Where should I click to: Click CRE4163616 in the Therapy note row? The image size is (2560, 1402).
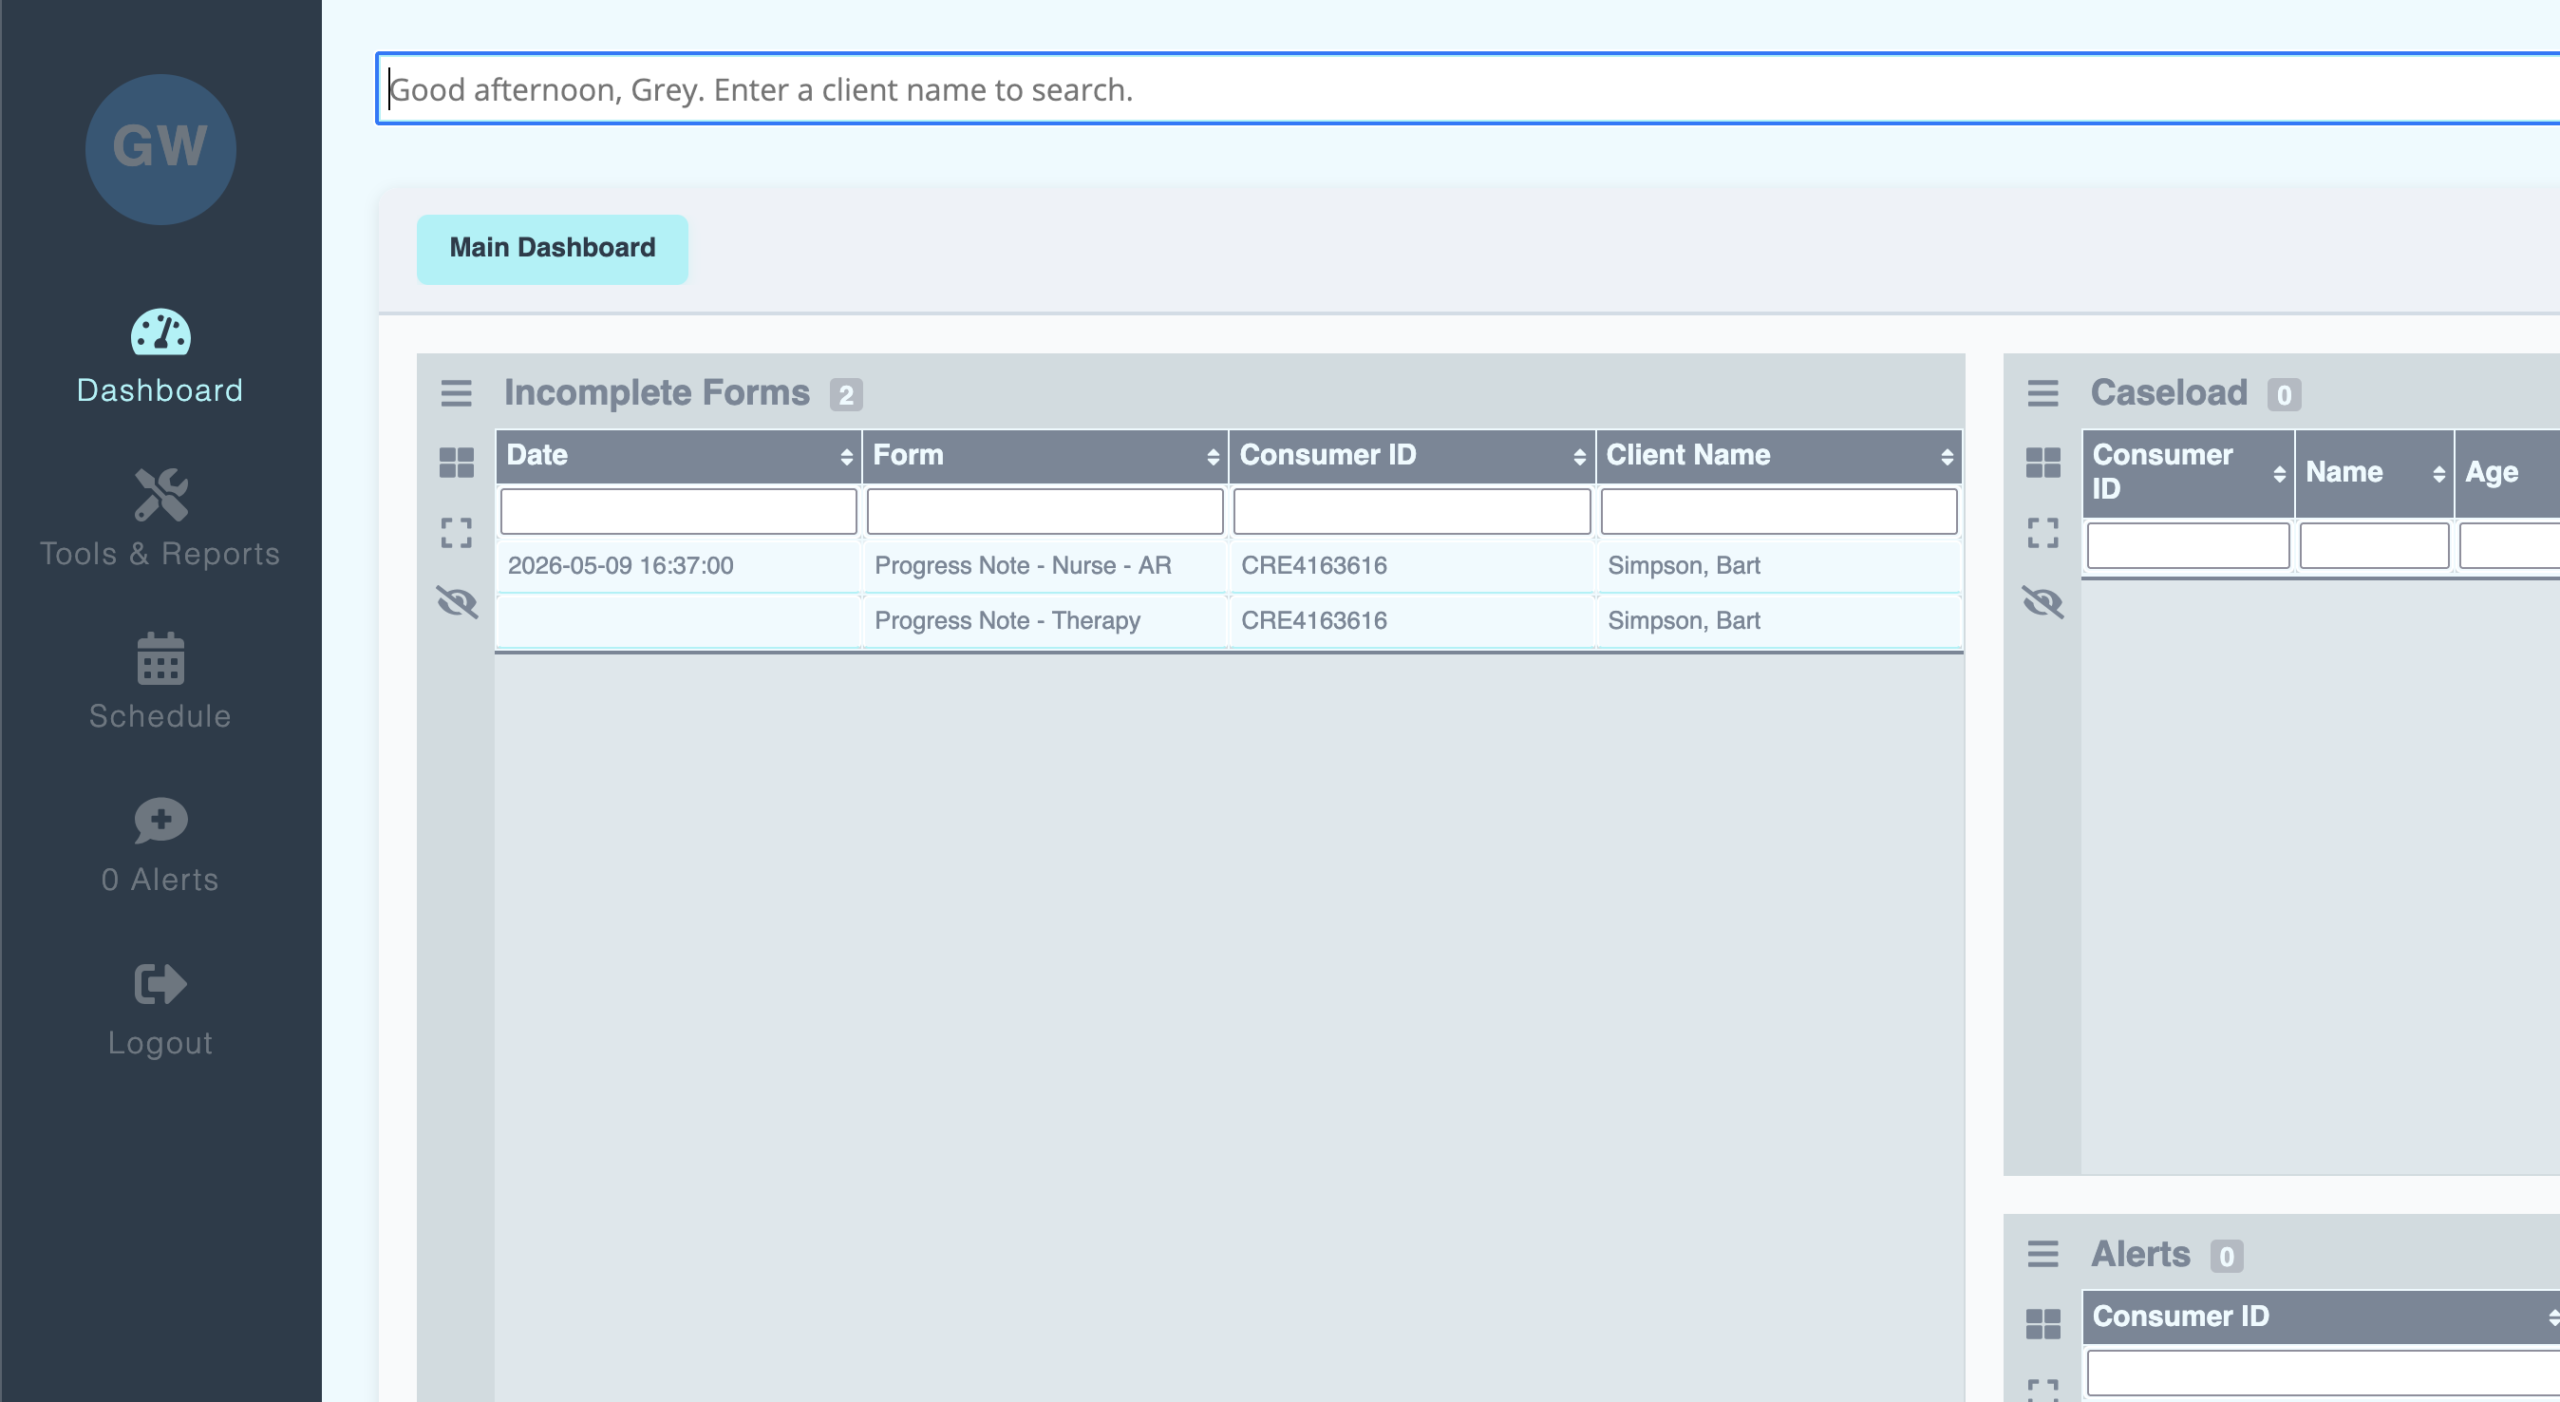[x=1314, y=621]
